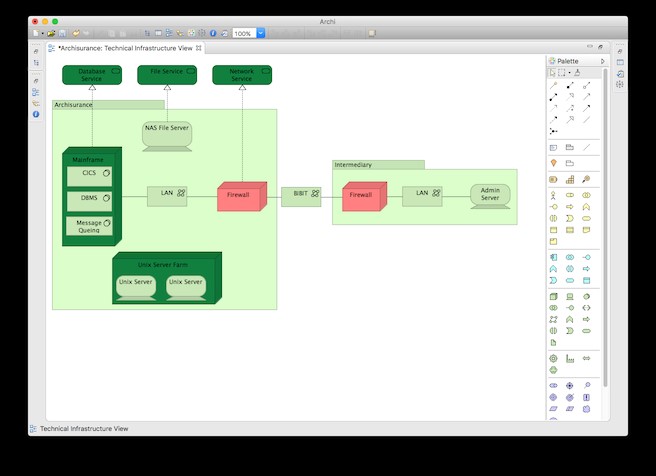This screenshot has height=476, width=656.
Task: Pick the Format Painter in the Palette
Action: click(577, 73)
